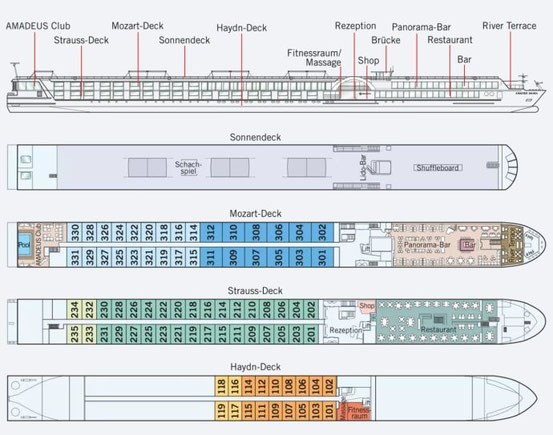Click the Lido-Bar on the Sonnendeck
The width and height of the screenshot is (553, 435).
(363, 168)
